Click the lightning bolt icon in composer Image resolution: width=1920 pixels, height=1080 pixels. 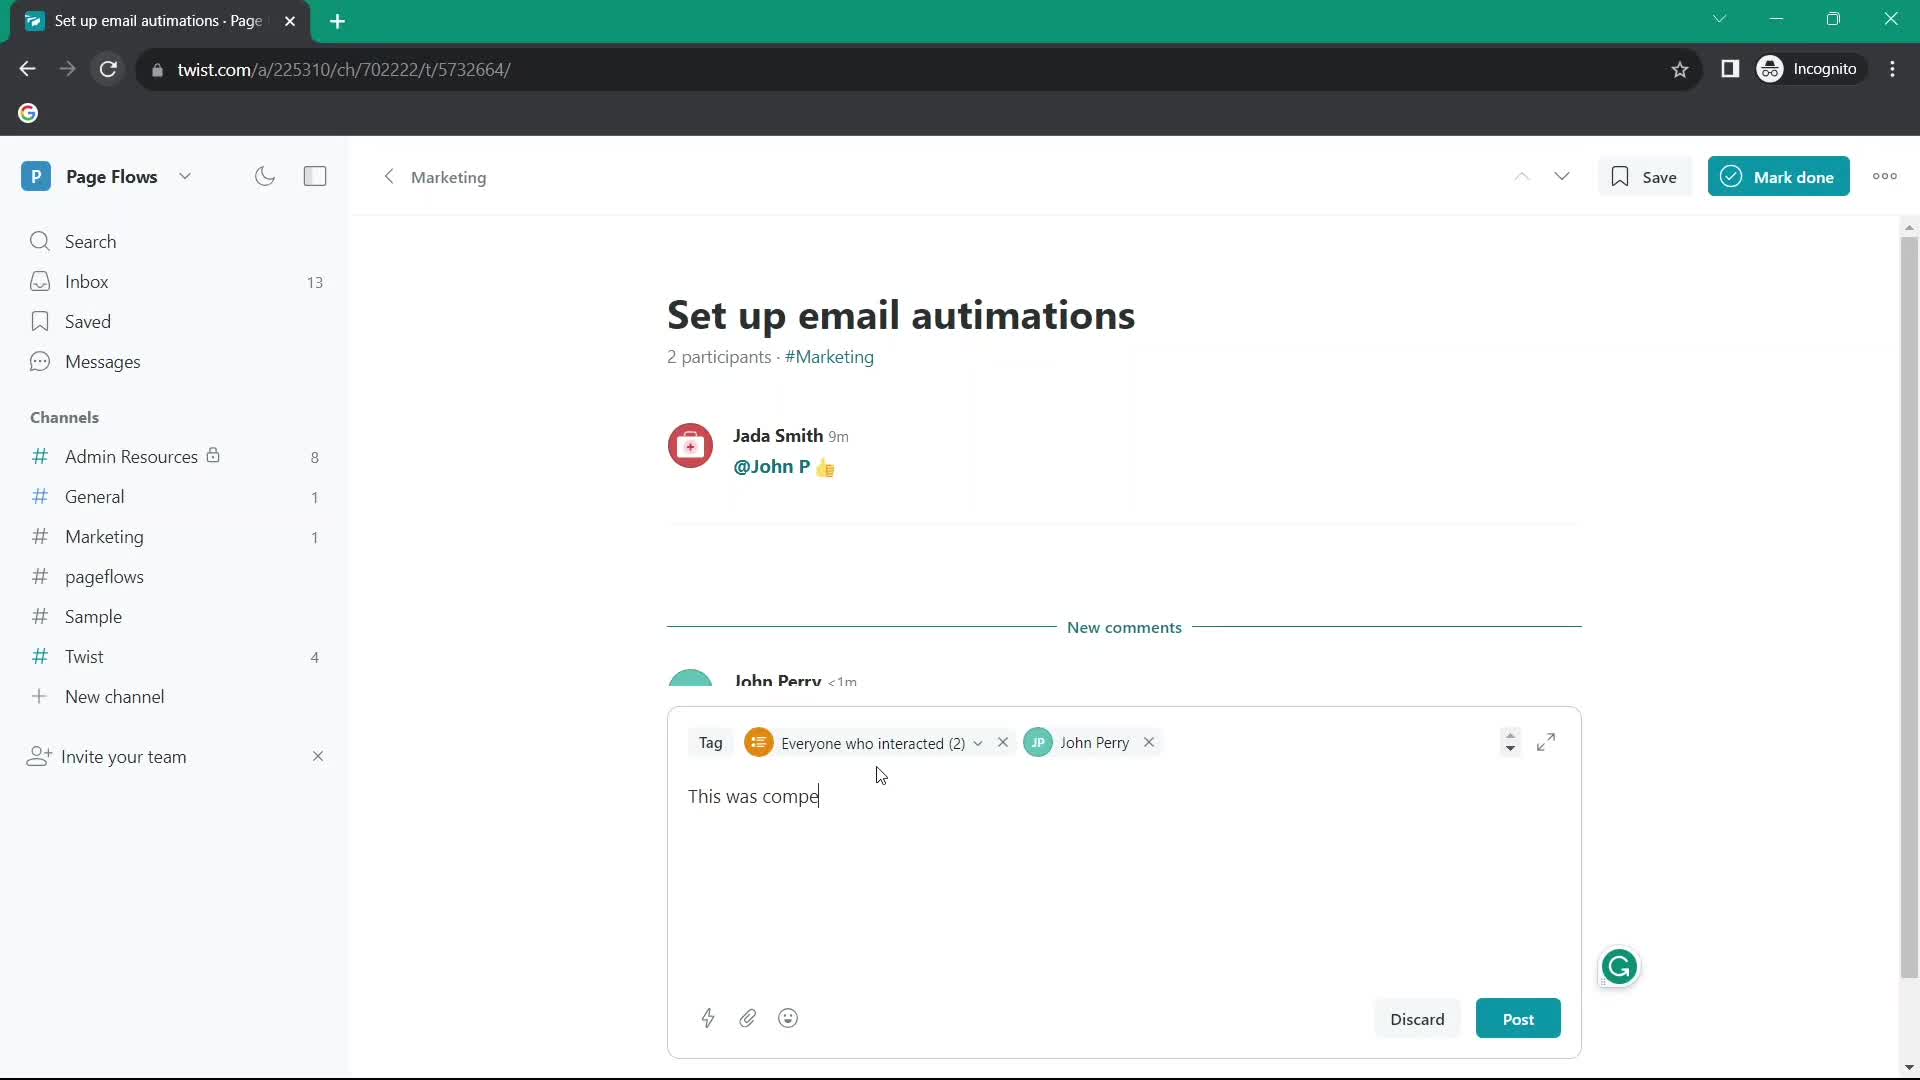coord(708,1018)
